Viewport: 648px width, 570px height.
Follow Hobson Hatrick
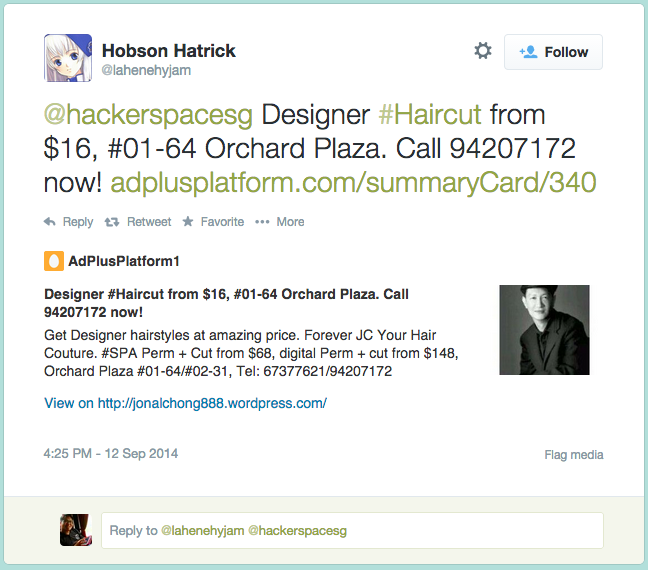[553, 52]
